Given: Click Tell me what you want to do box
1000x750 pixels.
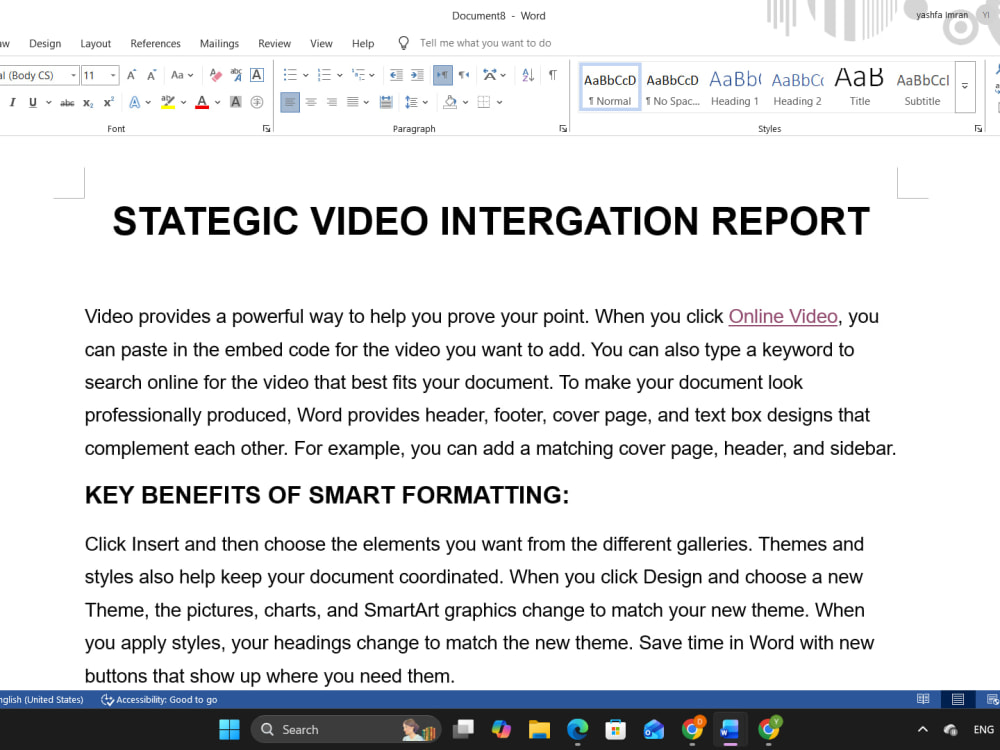Looking at the screenshot, I should pyautogui.click(x=485, y=43).
